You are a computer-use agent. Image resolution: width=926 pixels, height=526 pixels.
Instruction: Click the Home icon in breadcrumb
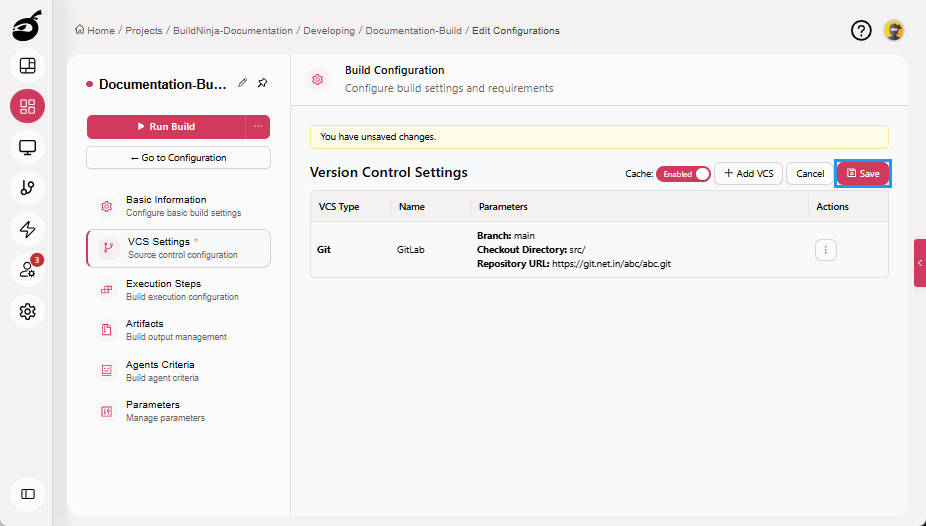(80, 30)
